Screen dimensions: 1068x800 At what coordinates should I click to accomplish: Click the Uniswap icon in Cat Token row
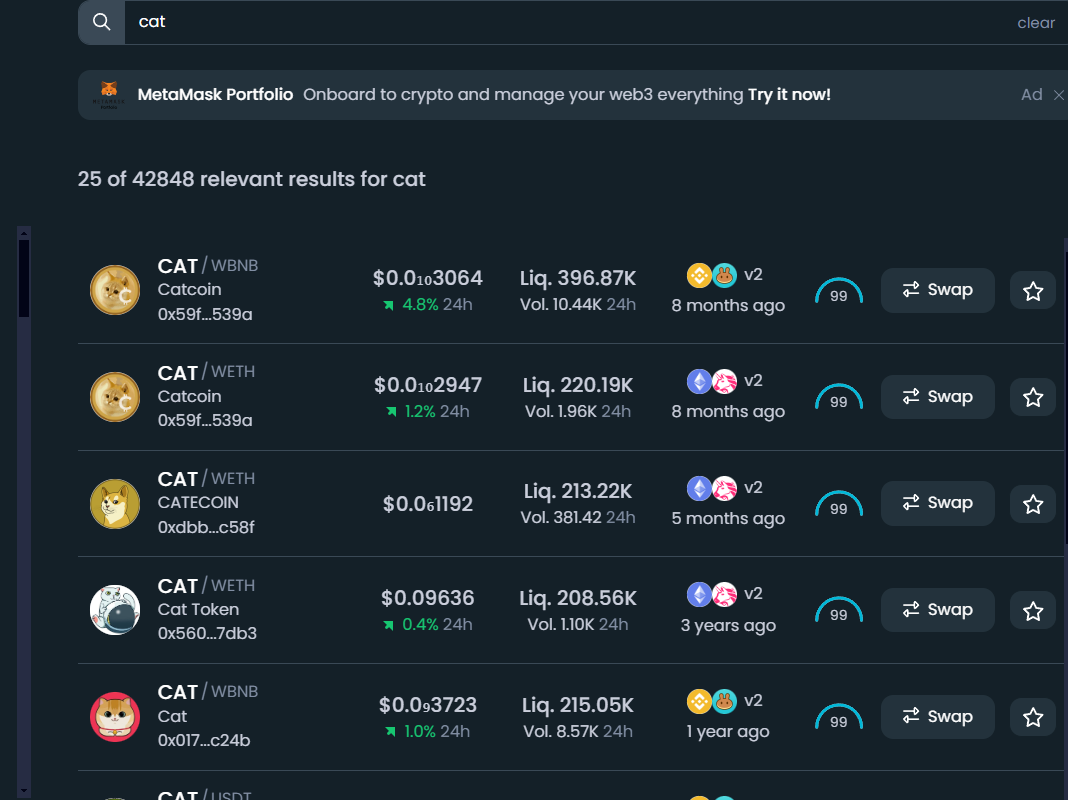tap(725, 594)
